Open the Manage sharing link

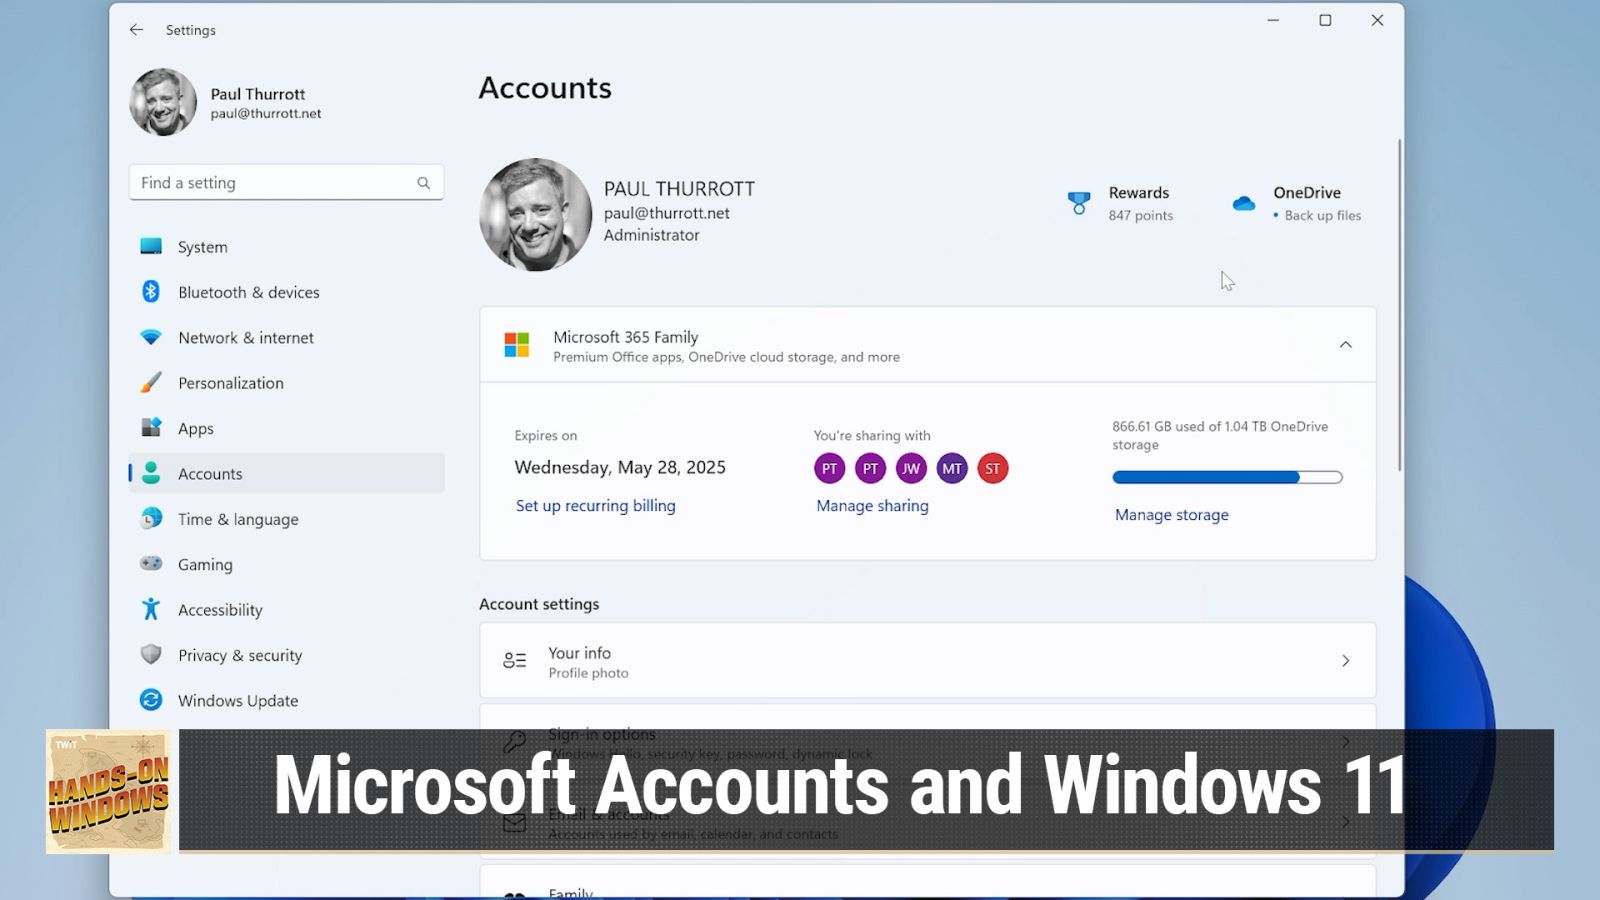(x=870, y=506)
